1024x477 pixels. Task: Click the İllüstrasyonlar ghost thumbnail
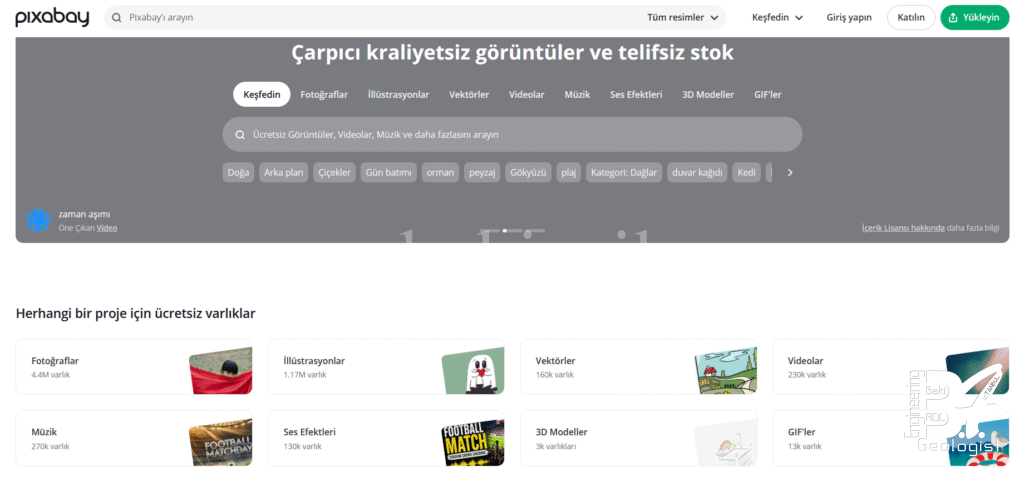tap(474, 370)
